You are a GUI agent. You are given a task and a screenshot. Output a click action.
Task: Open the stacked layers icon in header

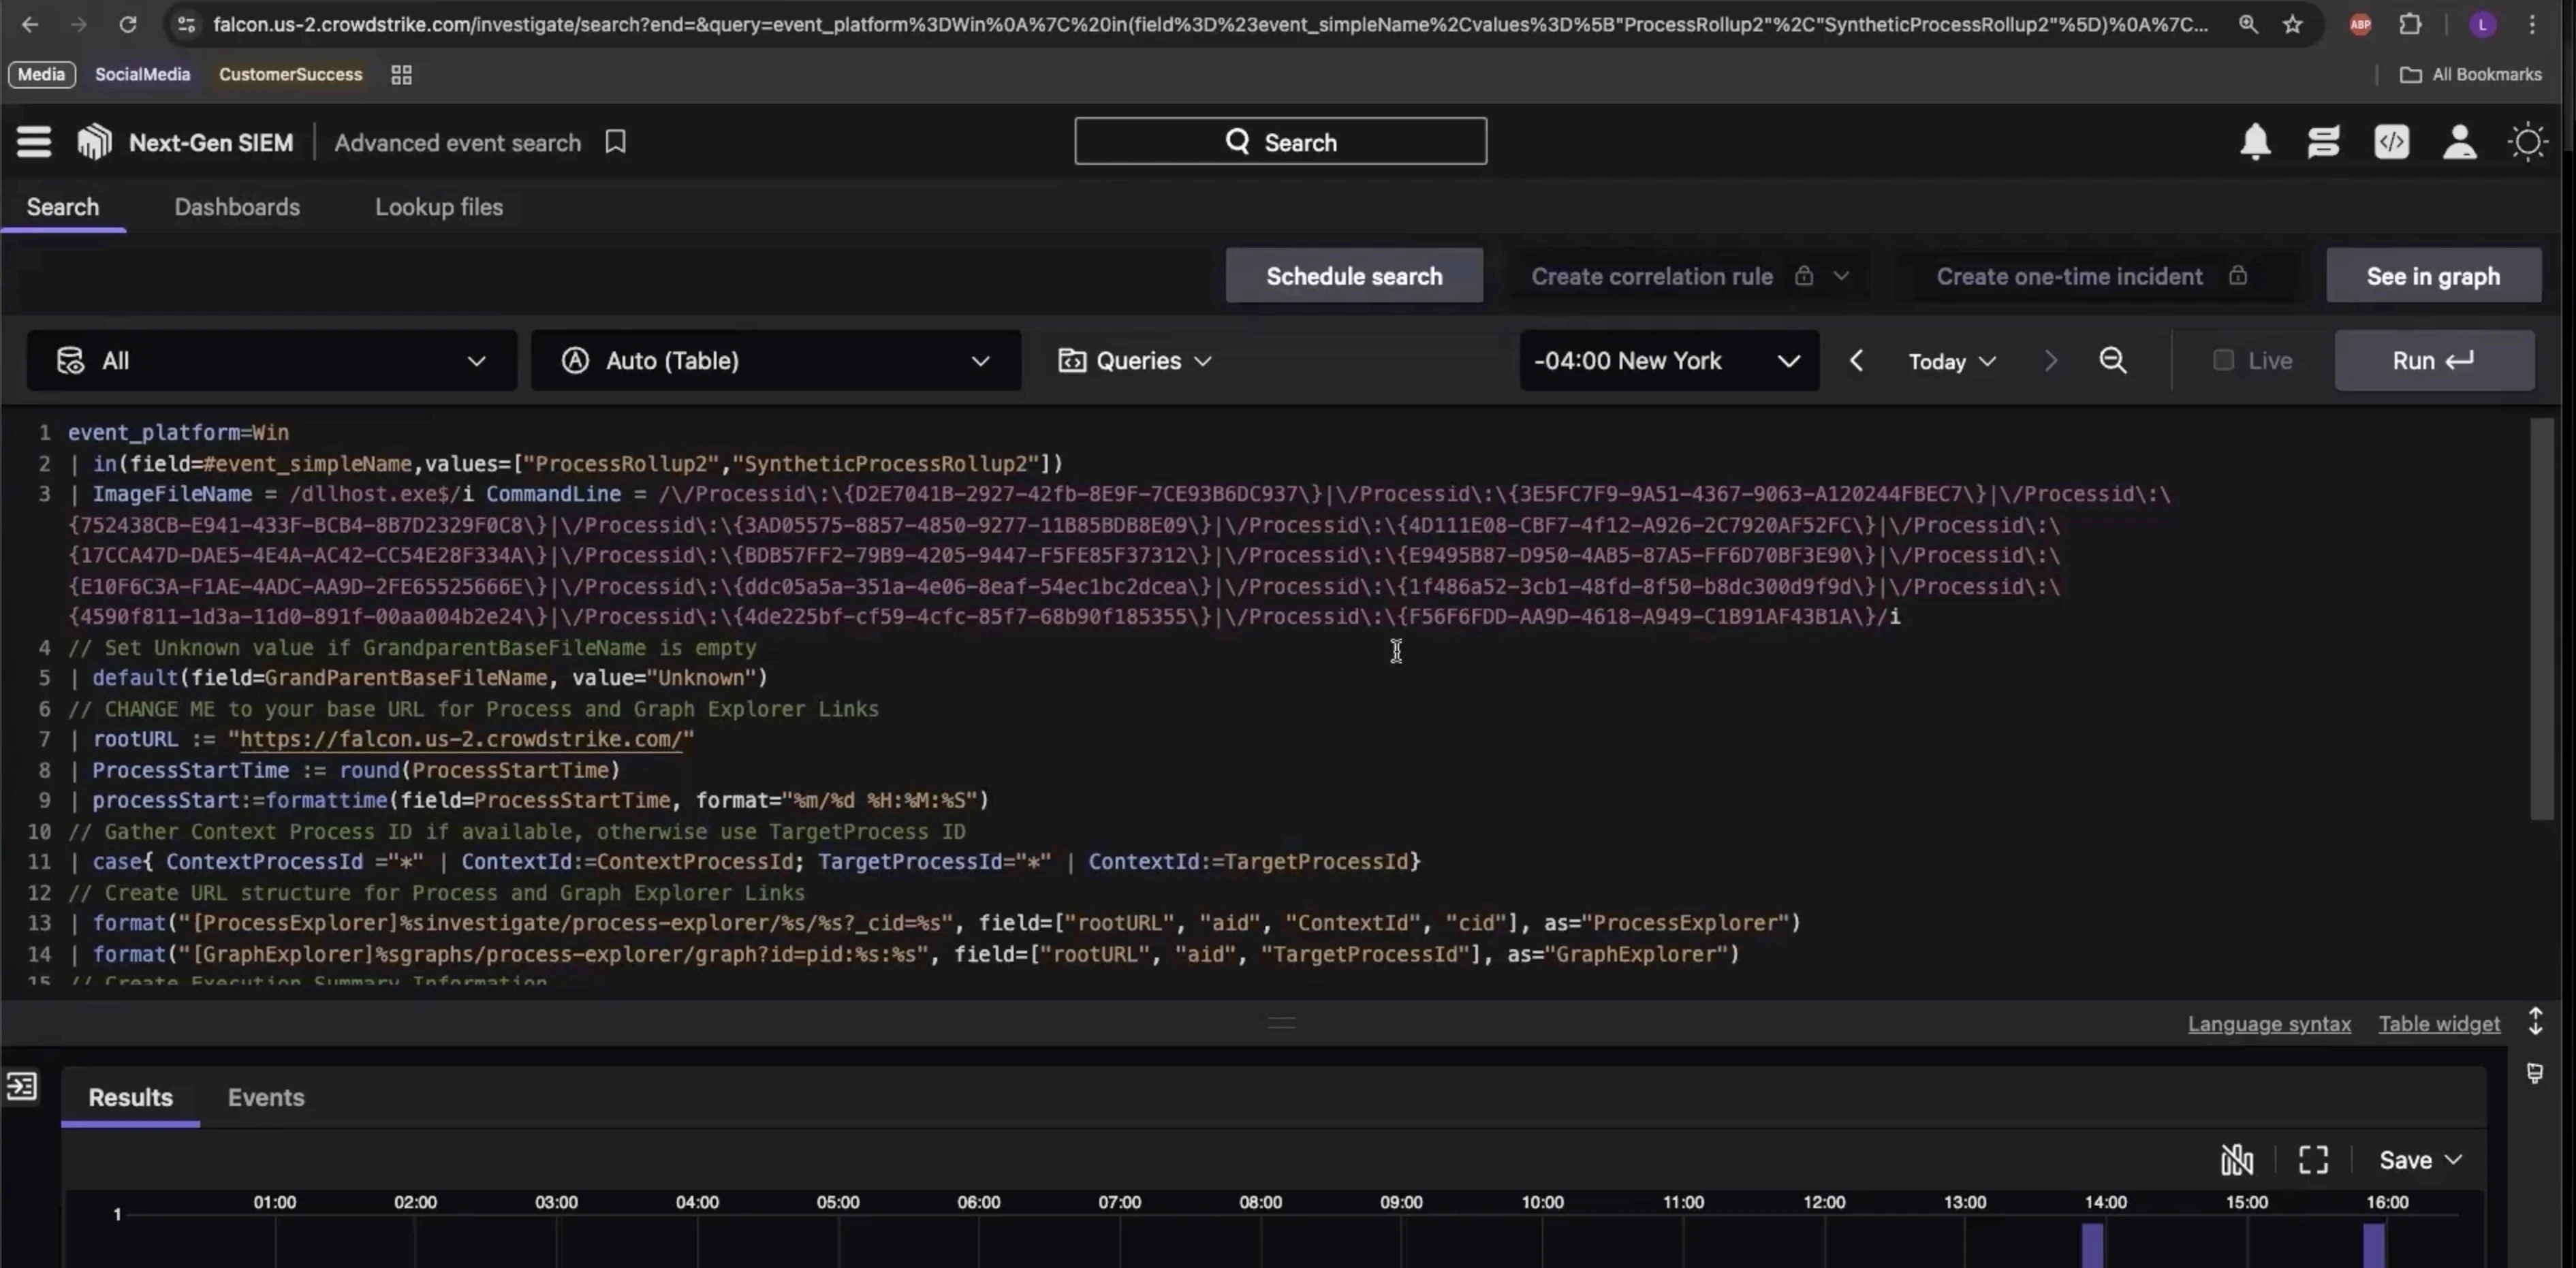tap(2323, 142)
